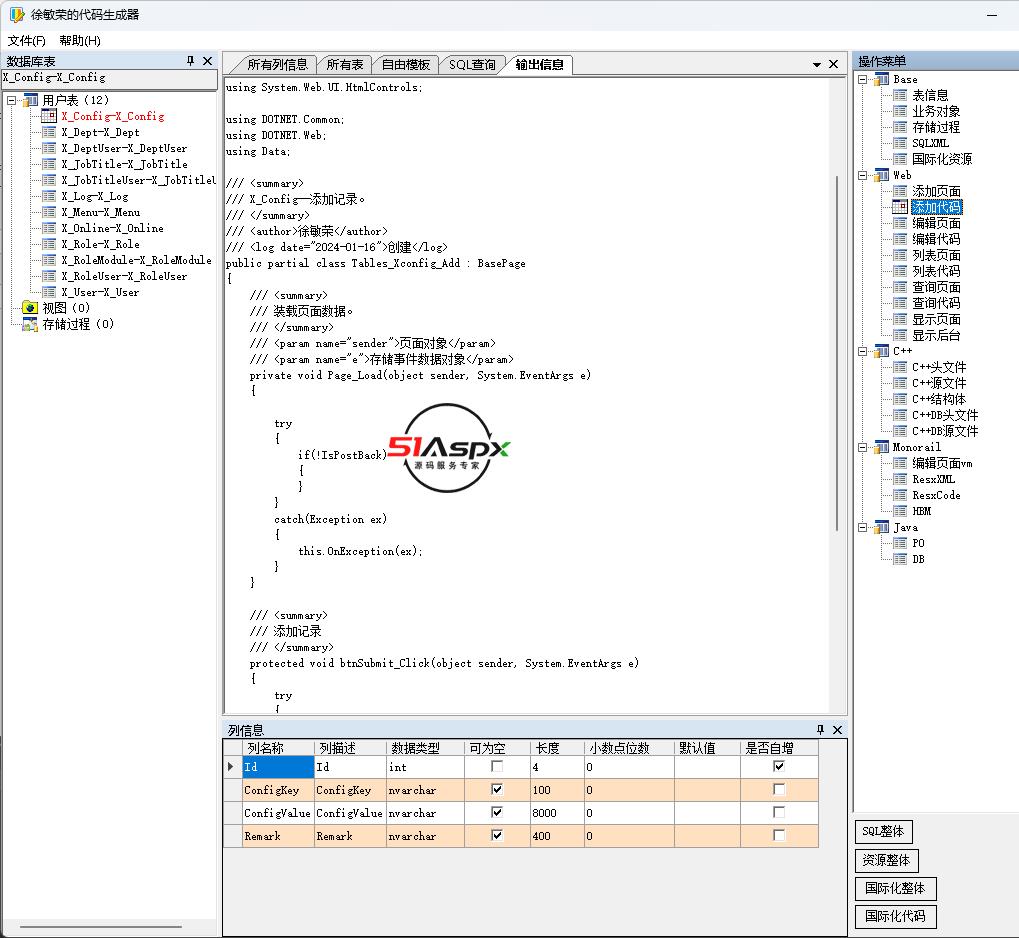Click the X_Dept-X_Dept table icon
The image size is (1019, 938).
pyautogui.click(x=49, y=132)
